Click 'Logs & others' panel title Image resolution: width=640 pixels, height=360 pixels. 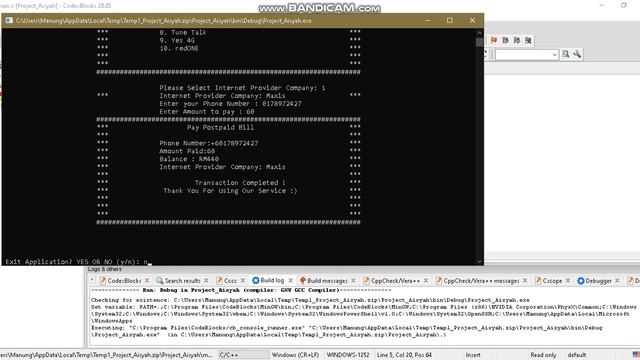point(104,269)
